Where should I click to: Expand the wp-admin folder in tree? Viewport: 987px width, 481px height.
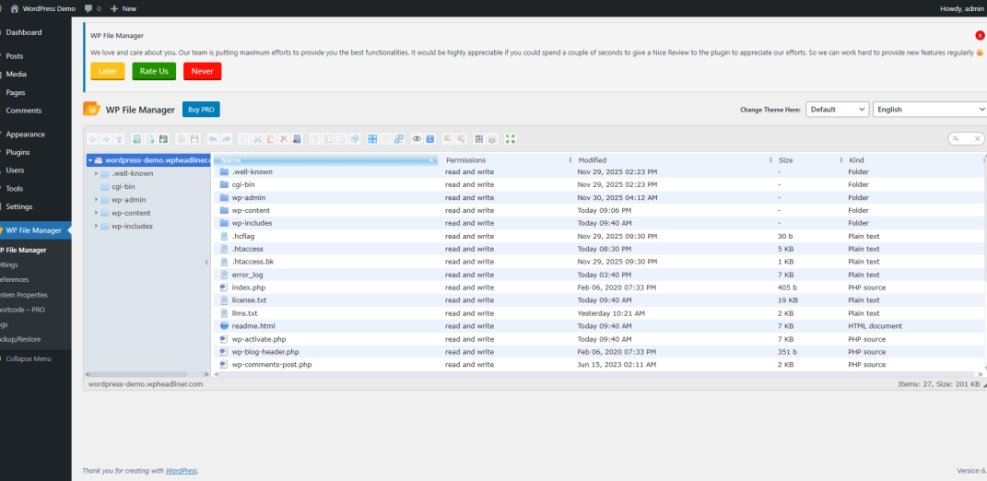tap(96, 200)
